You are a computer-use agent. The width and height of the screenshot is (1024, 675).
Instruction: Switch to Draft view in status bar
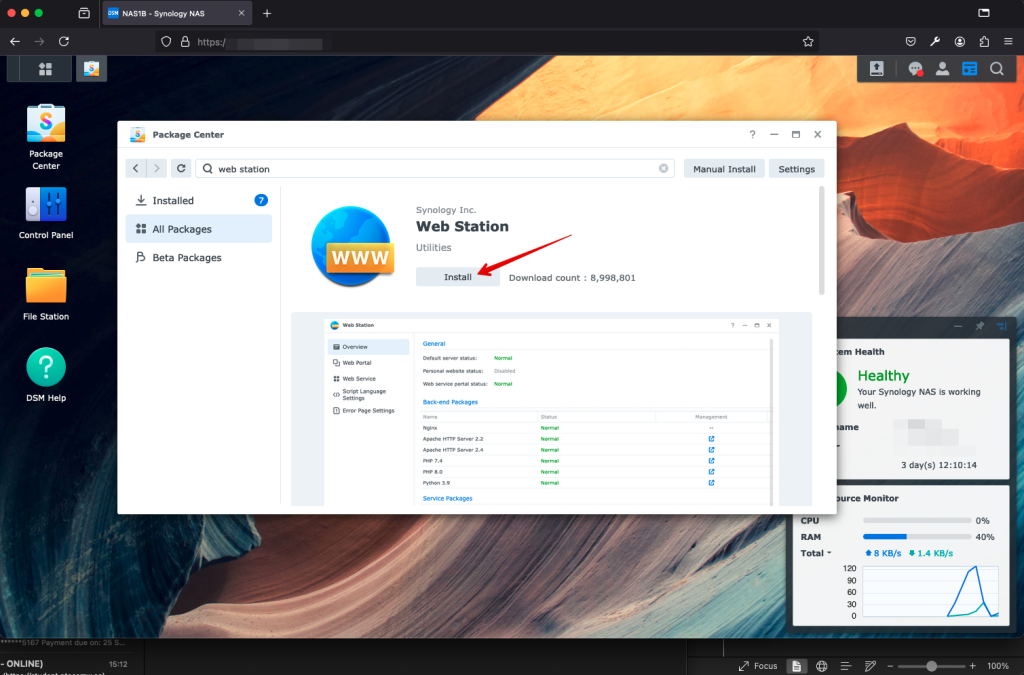(x=871, y=666)
